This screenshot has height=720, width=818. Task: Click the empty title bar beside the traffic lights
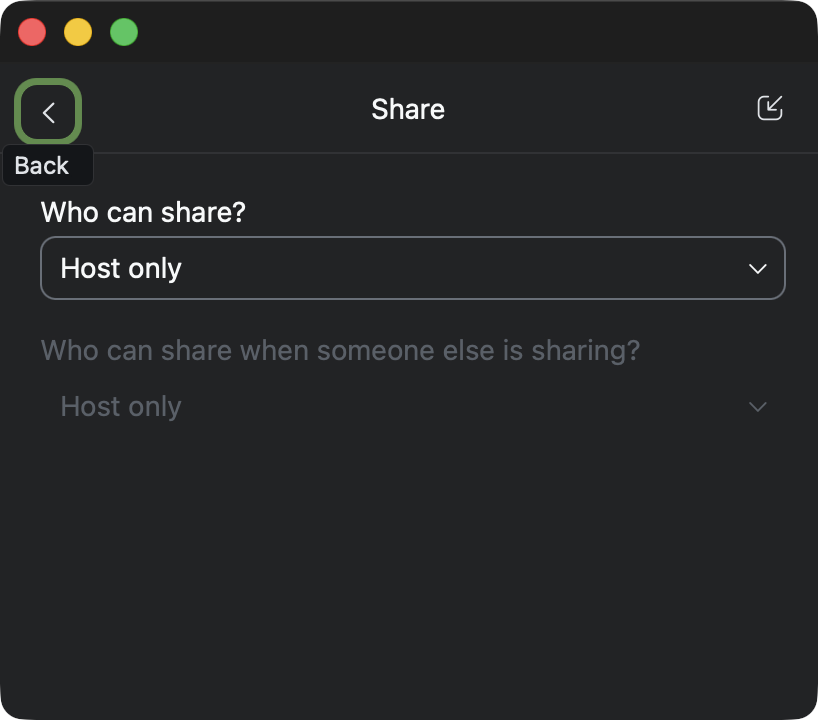[450, 32]
